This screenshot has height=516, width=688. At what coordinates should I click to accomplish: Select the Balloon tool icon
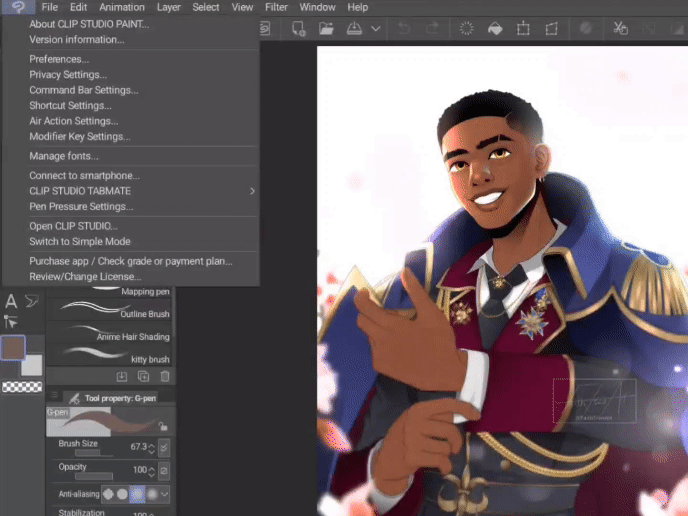click(32, 301)
